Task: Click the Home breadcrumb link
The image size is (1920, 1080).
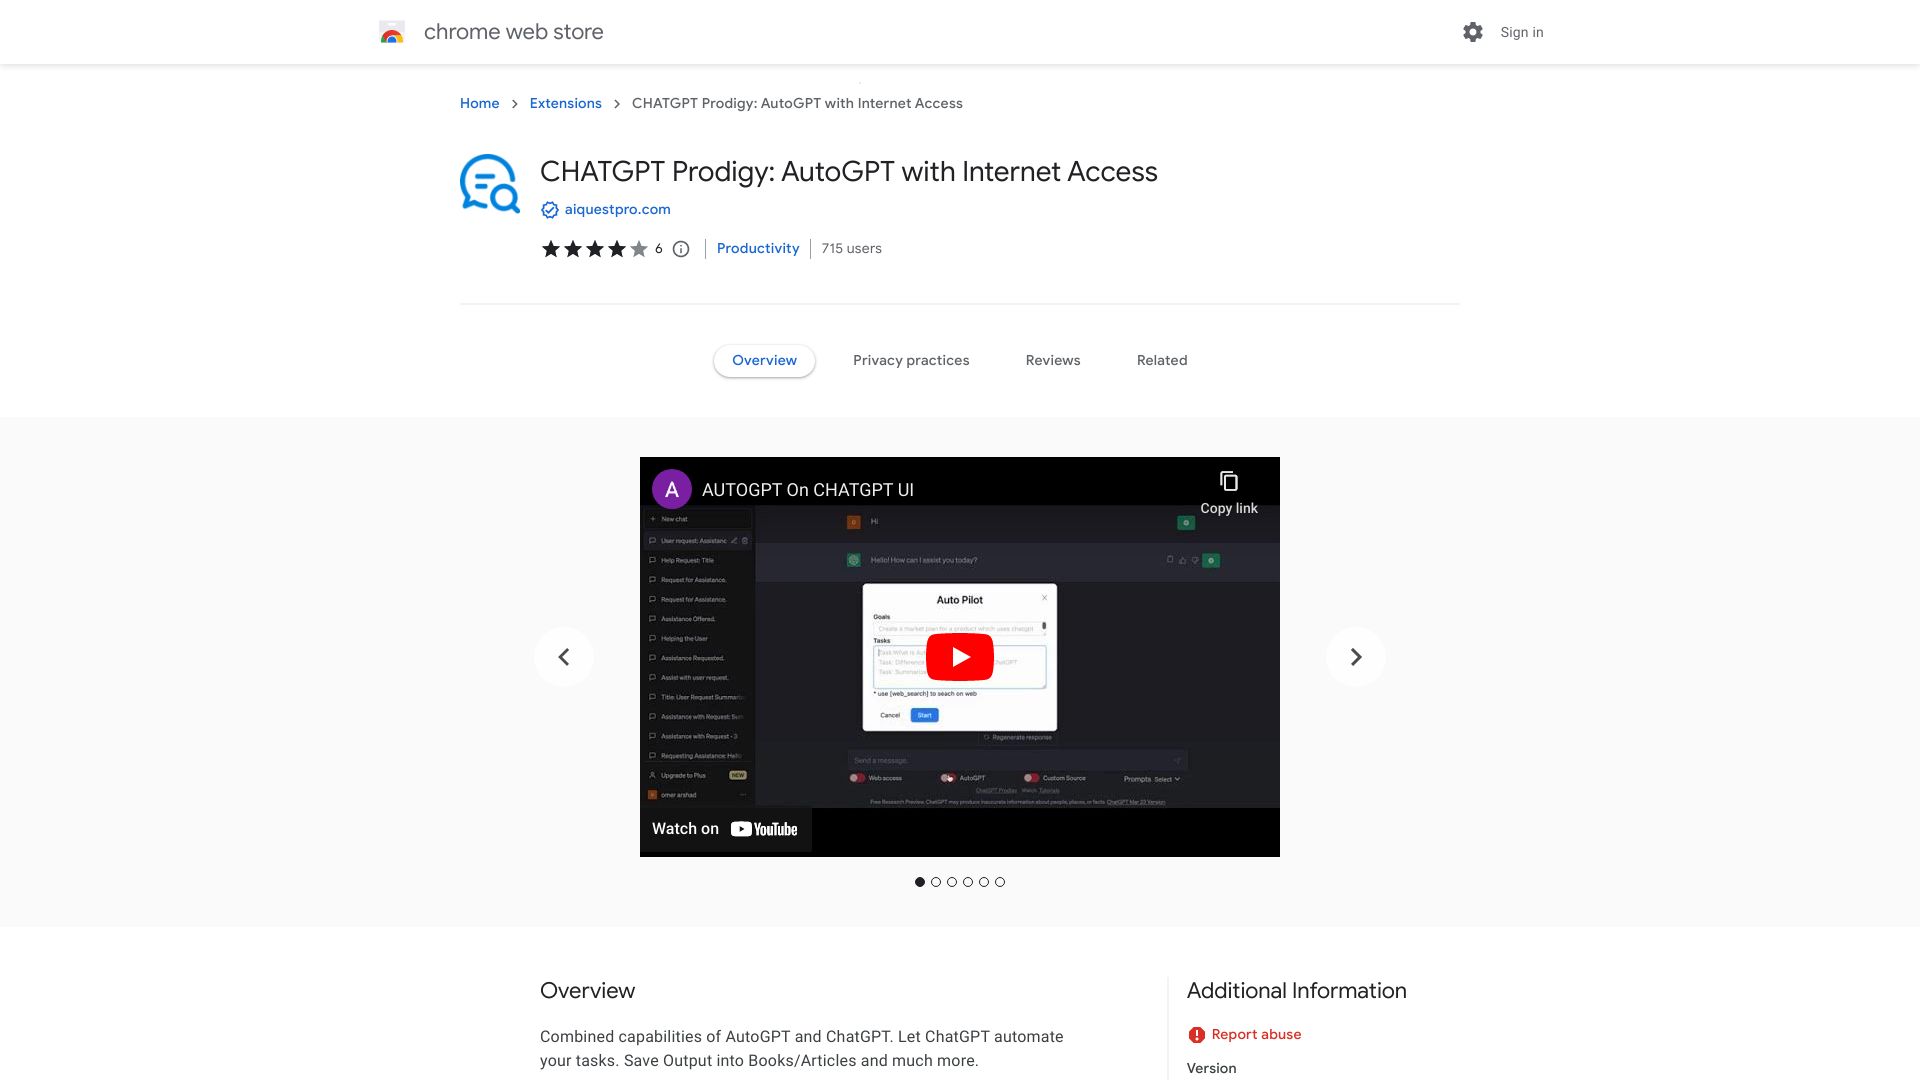Action: (479, 103)
